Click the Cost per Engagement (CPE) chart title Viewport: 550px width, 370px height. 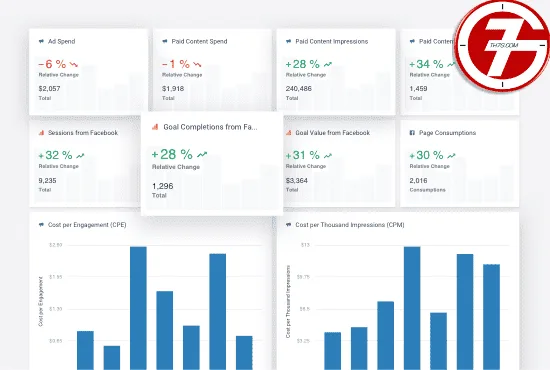tap(87, 225)
